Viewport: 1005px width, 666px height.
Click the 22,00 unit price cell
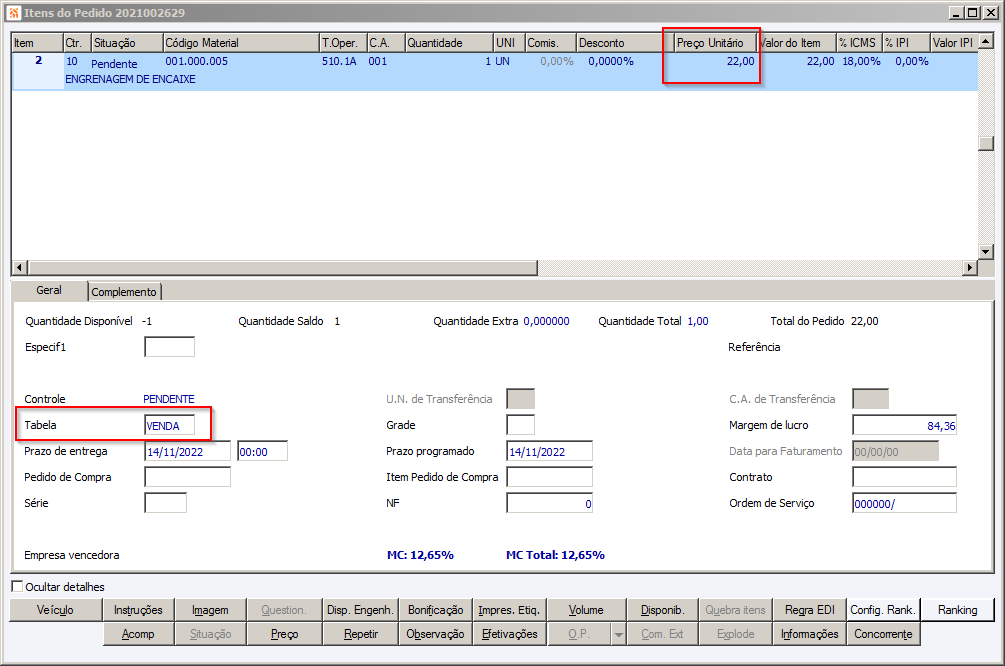[x=740, y=62]
